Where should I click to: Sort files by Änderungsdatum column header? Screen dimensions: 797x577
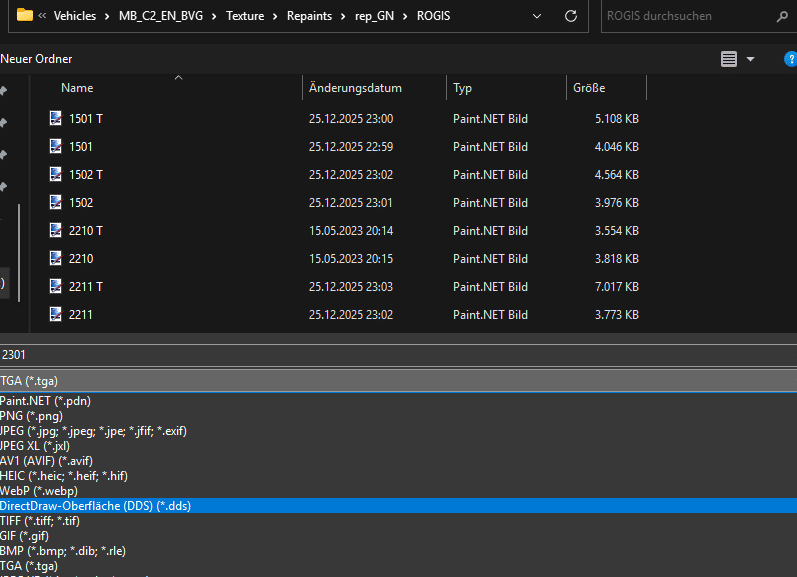point(355,88)
